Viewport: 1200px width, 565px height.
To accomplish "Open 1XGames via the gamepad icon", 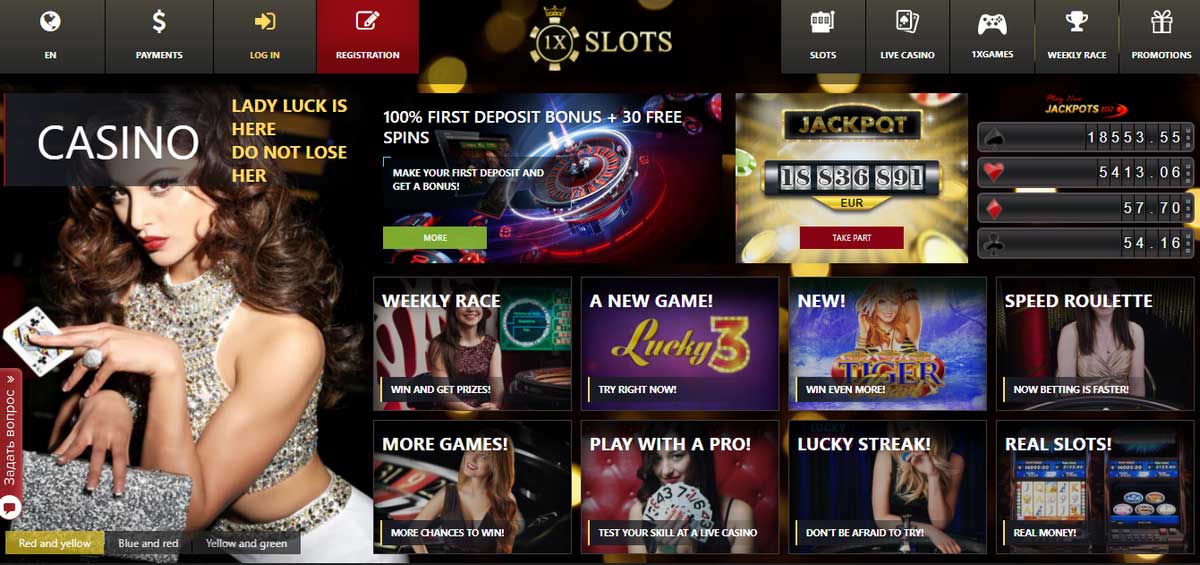I will 991,23.
